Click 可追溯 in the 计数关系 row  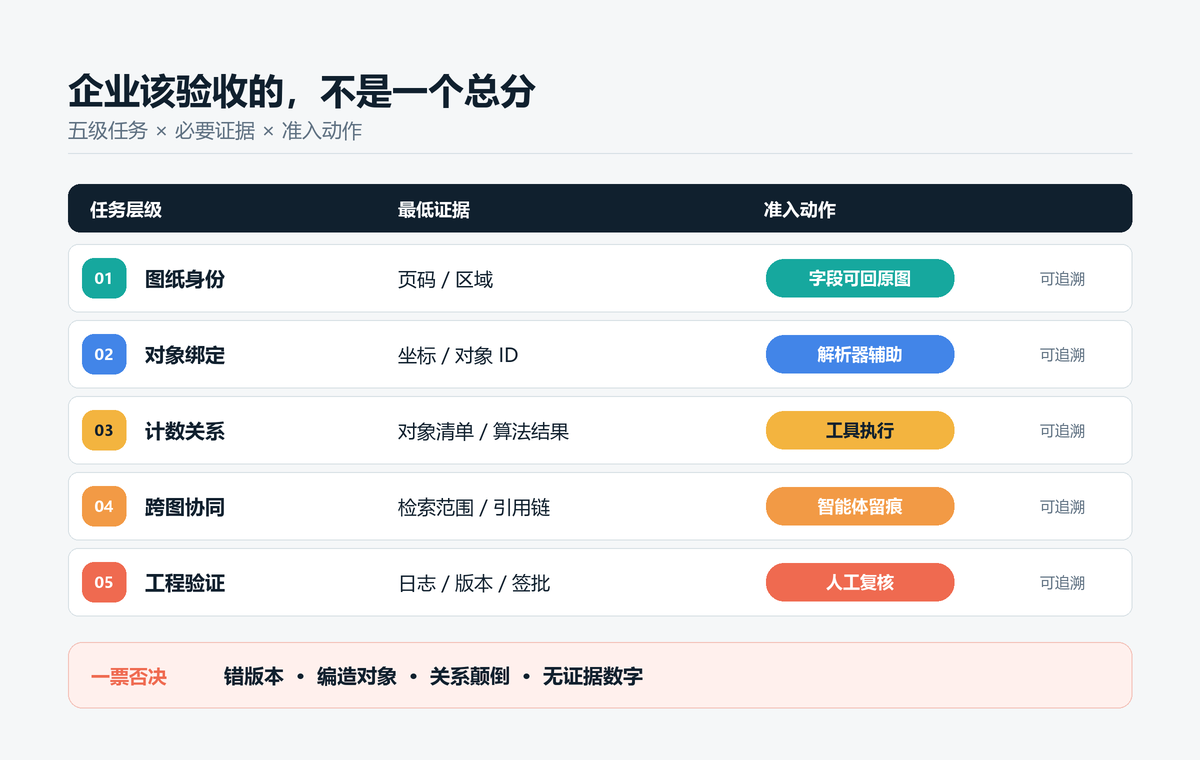tap(1062, 431)
